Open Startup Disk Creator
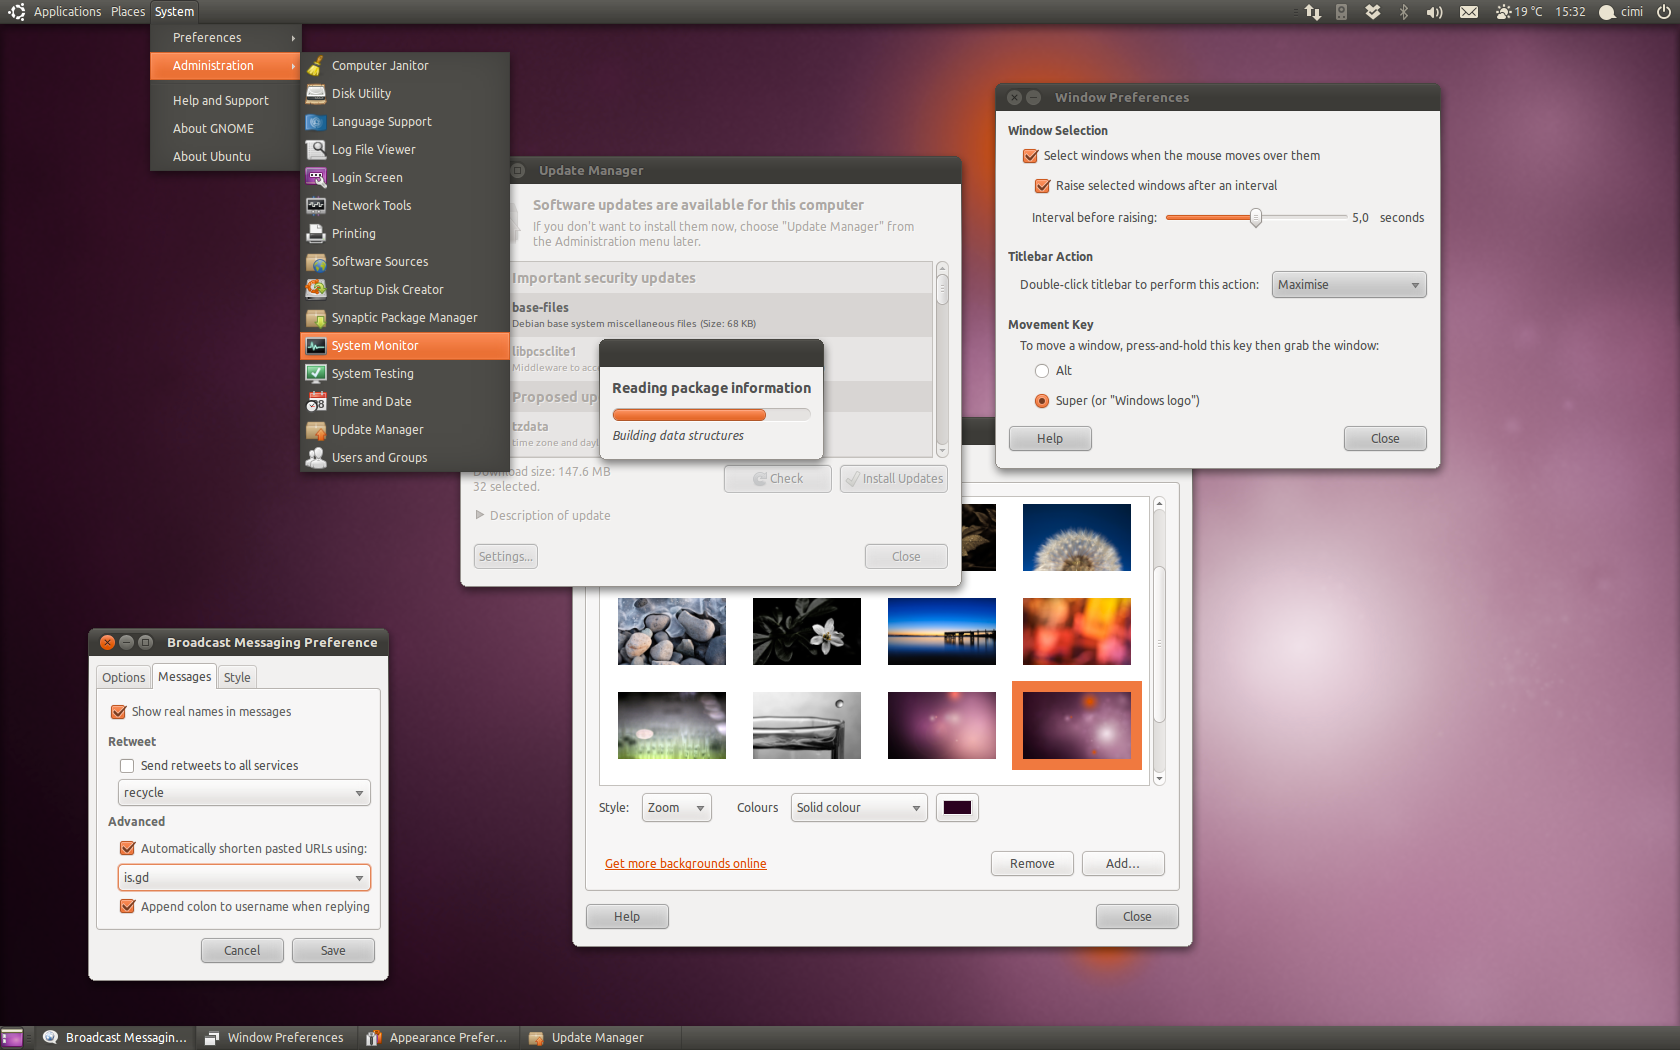This screenshot has height=1050, width=1680. pos(387,290)
